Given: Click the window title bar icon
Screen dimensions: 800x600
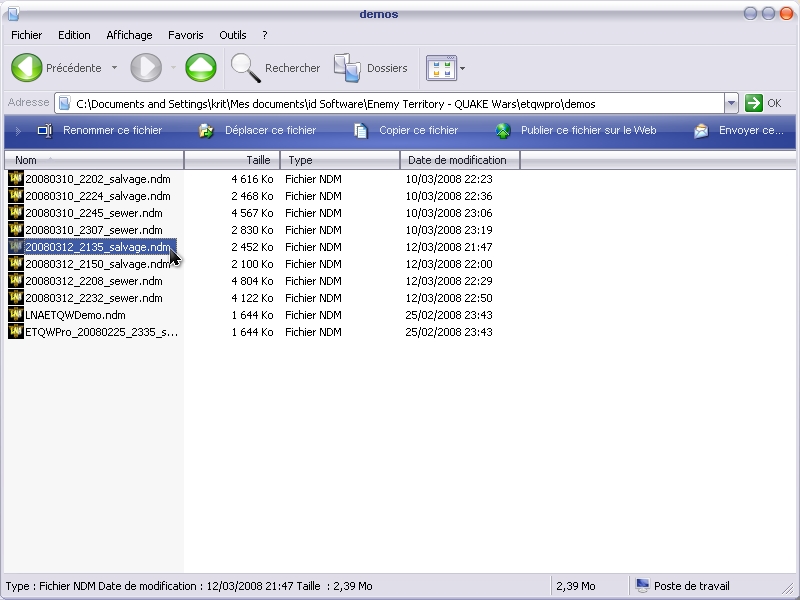Looking at the screenshot, I should coord(14,13).
